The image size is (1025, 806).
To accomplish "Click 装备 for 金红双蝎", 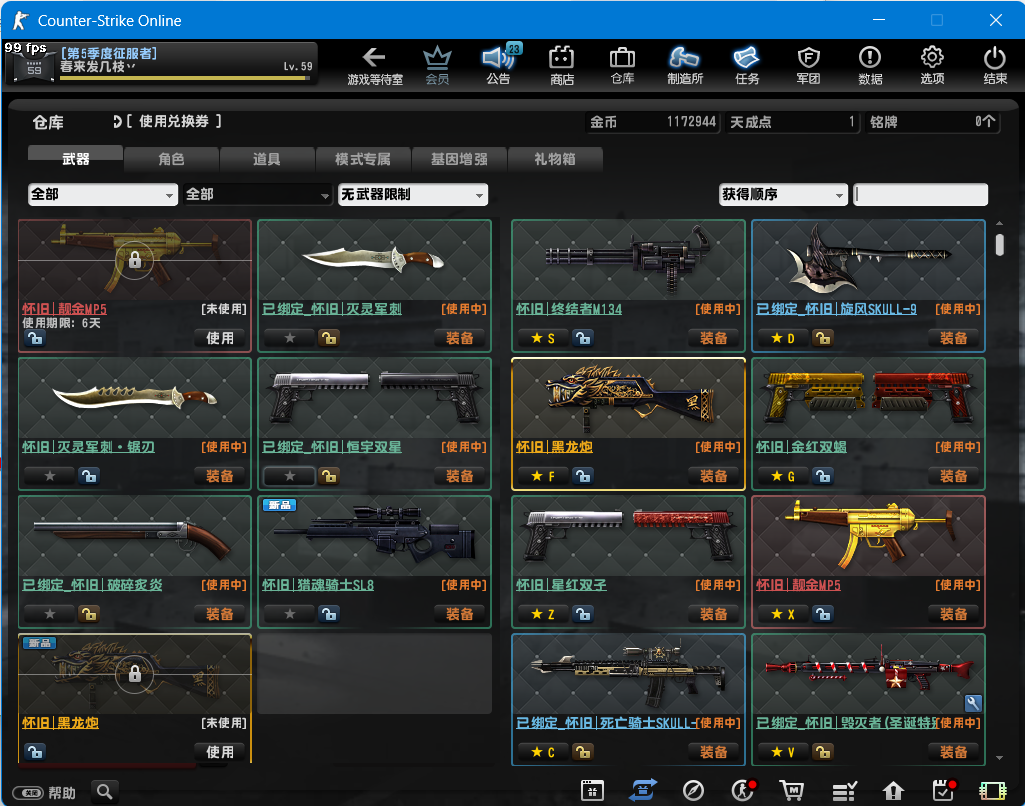I will coord(953,476).
